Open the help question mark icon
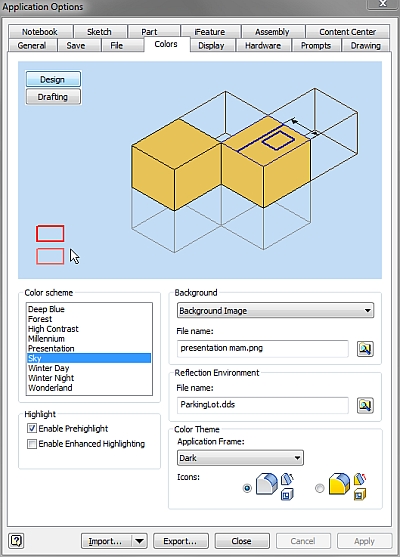The width and height of the screenshot is (400, 557). click(16, 541)
